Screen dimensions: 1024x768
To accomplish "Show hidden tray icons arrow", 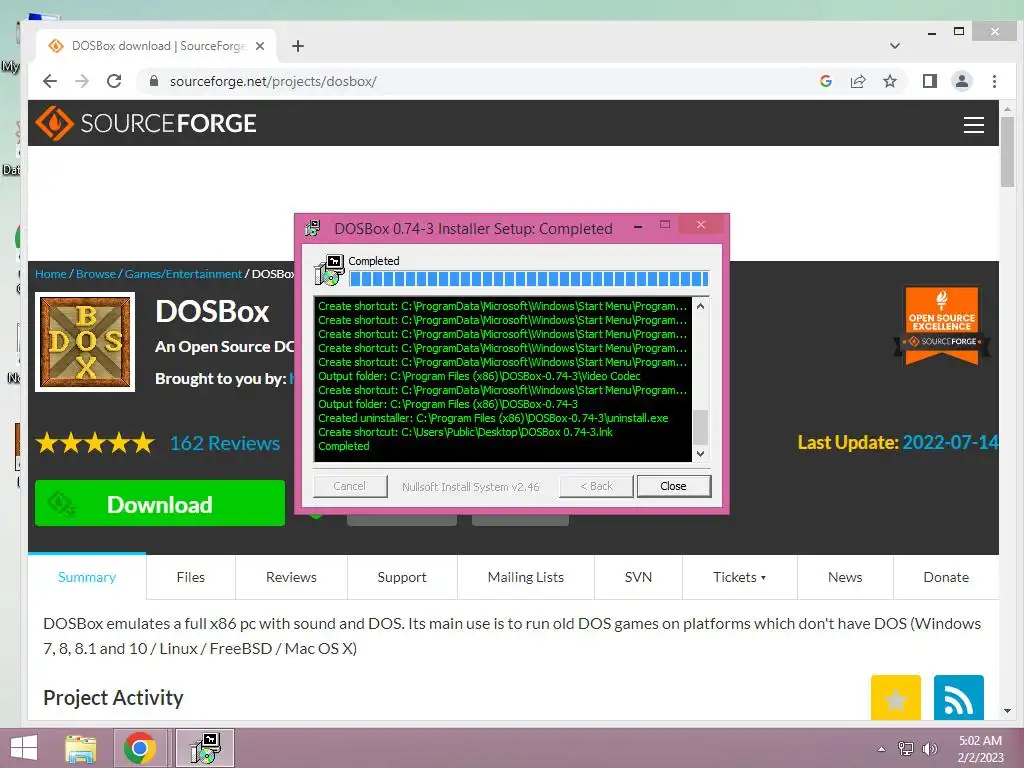I will point(881,749).
